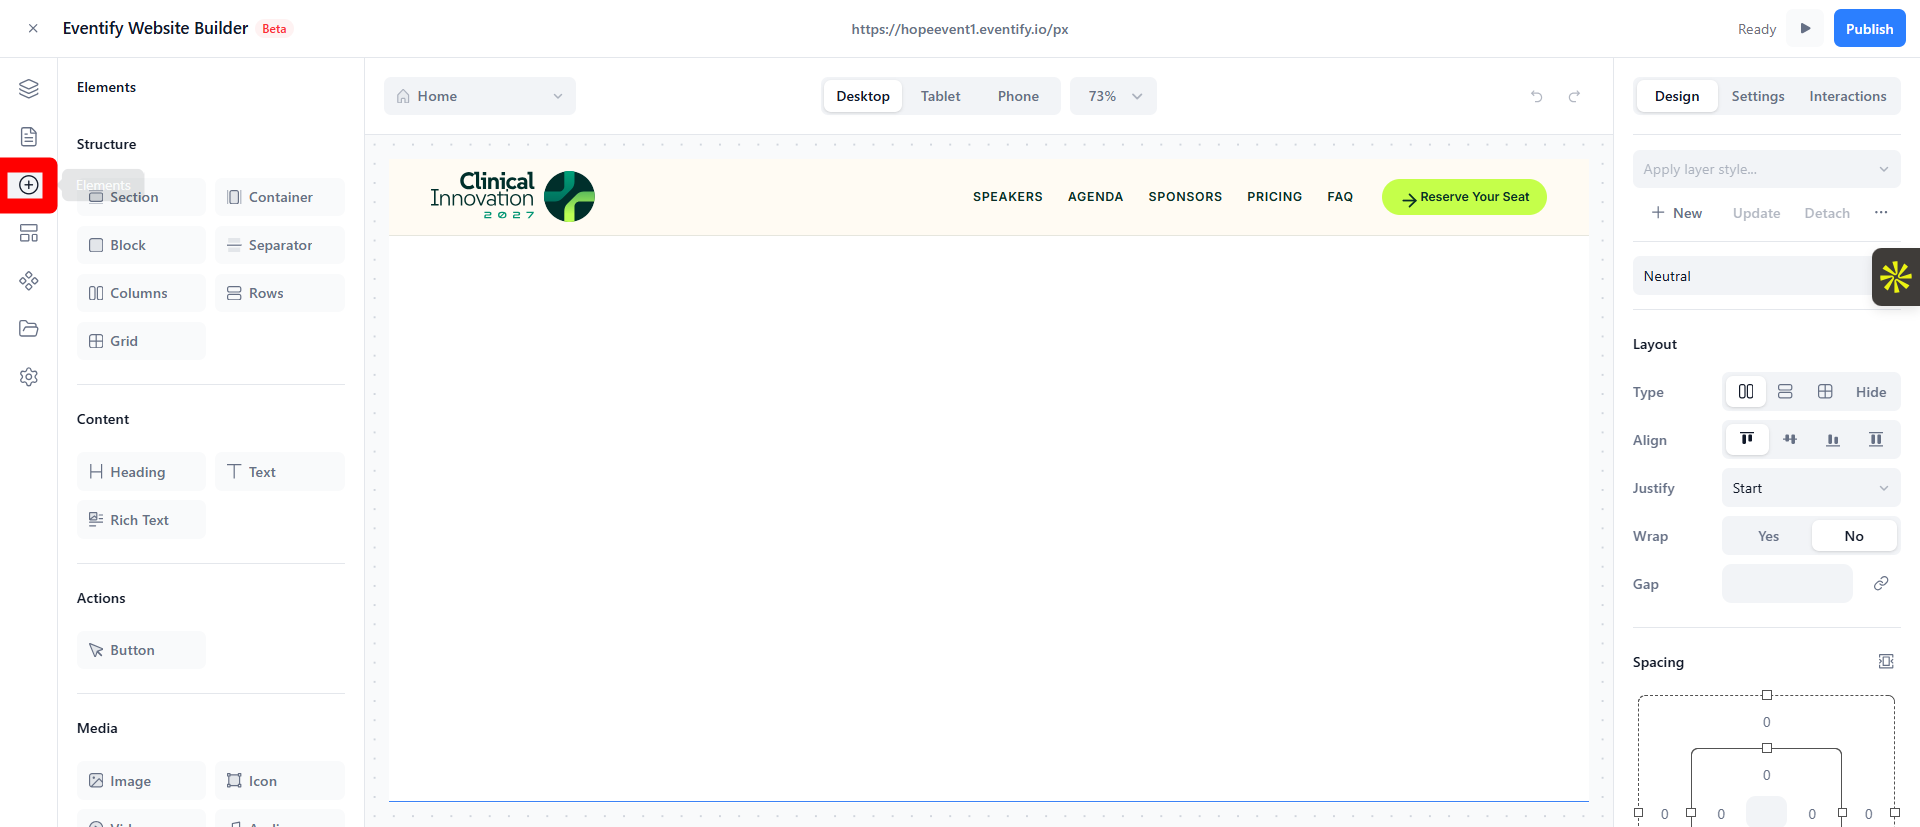Open the Neutral state selector
This screenshot has height=827, width=1920.
[x=1752, y=276]
